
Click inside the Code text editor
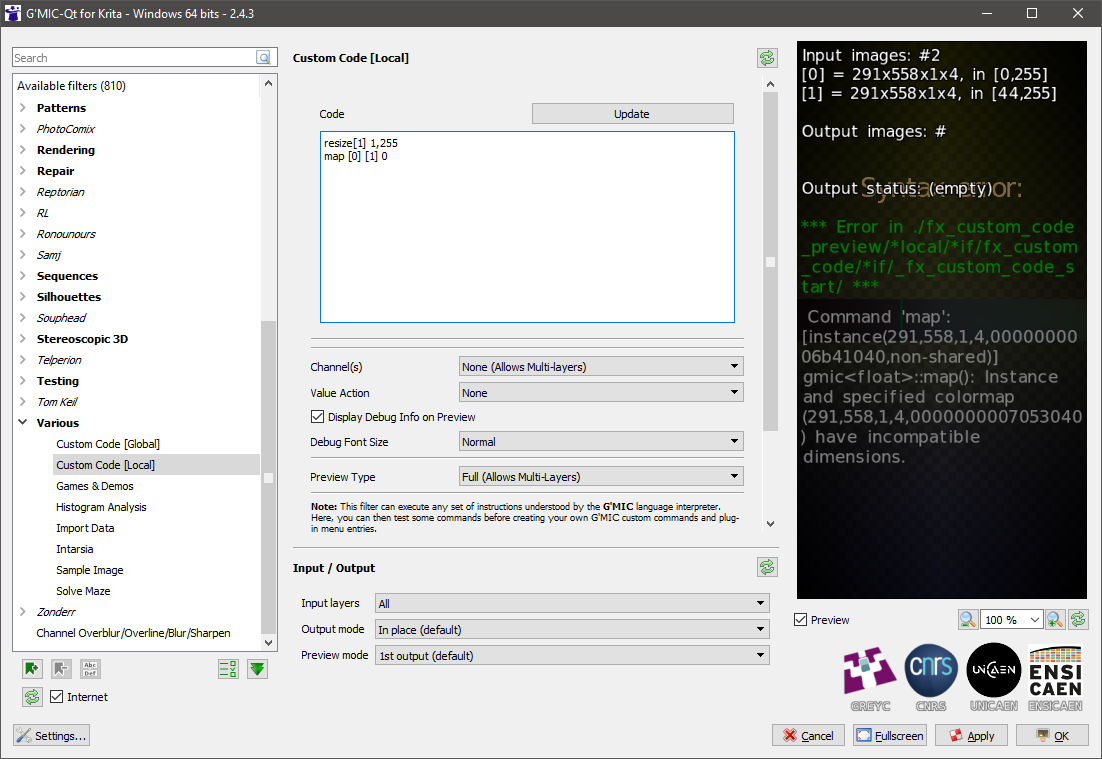527,227
